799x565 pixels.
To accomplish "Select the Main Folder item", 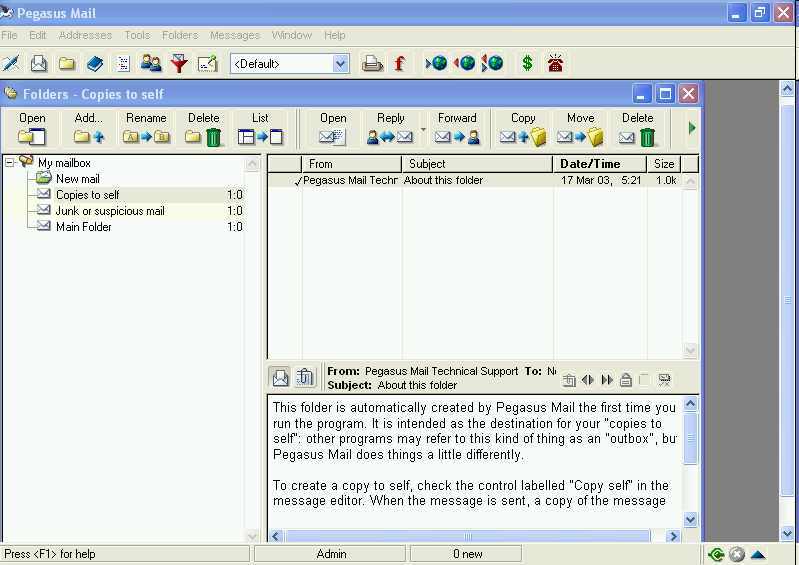I will (84, 227).
